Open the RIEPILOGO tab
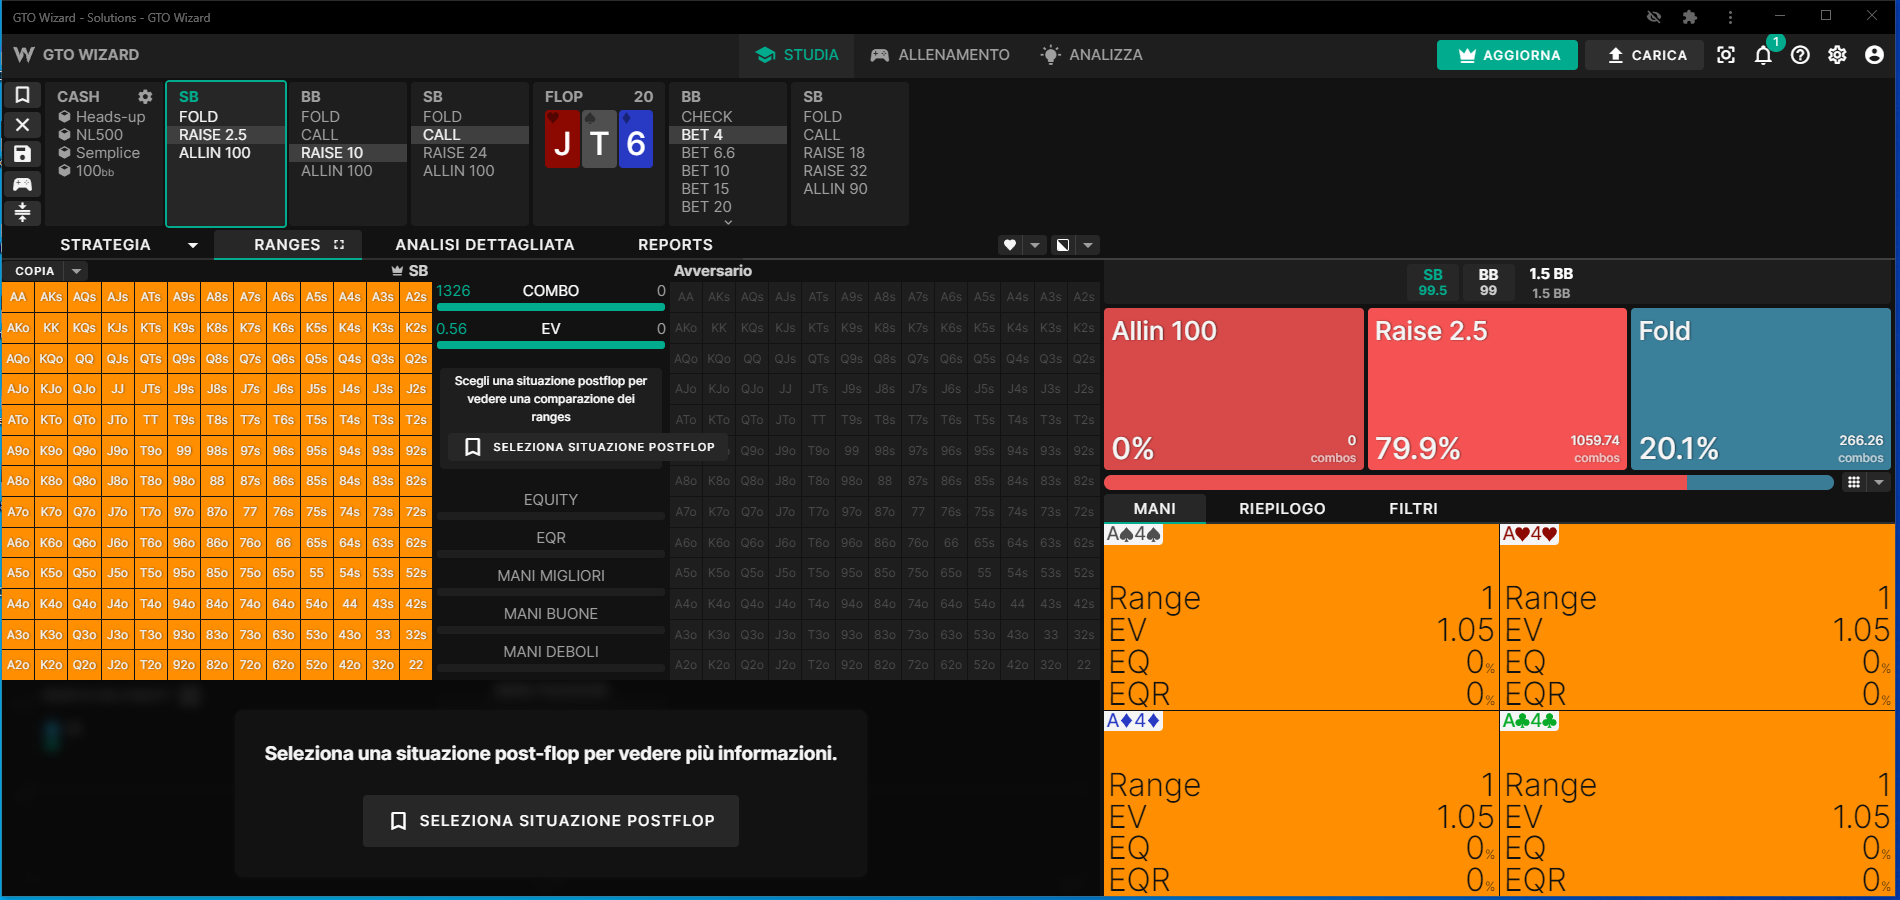The image size is (1900, 900). click(x=1282, y=509)
